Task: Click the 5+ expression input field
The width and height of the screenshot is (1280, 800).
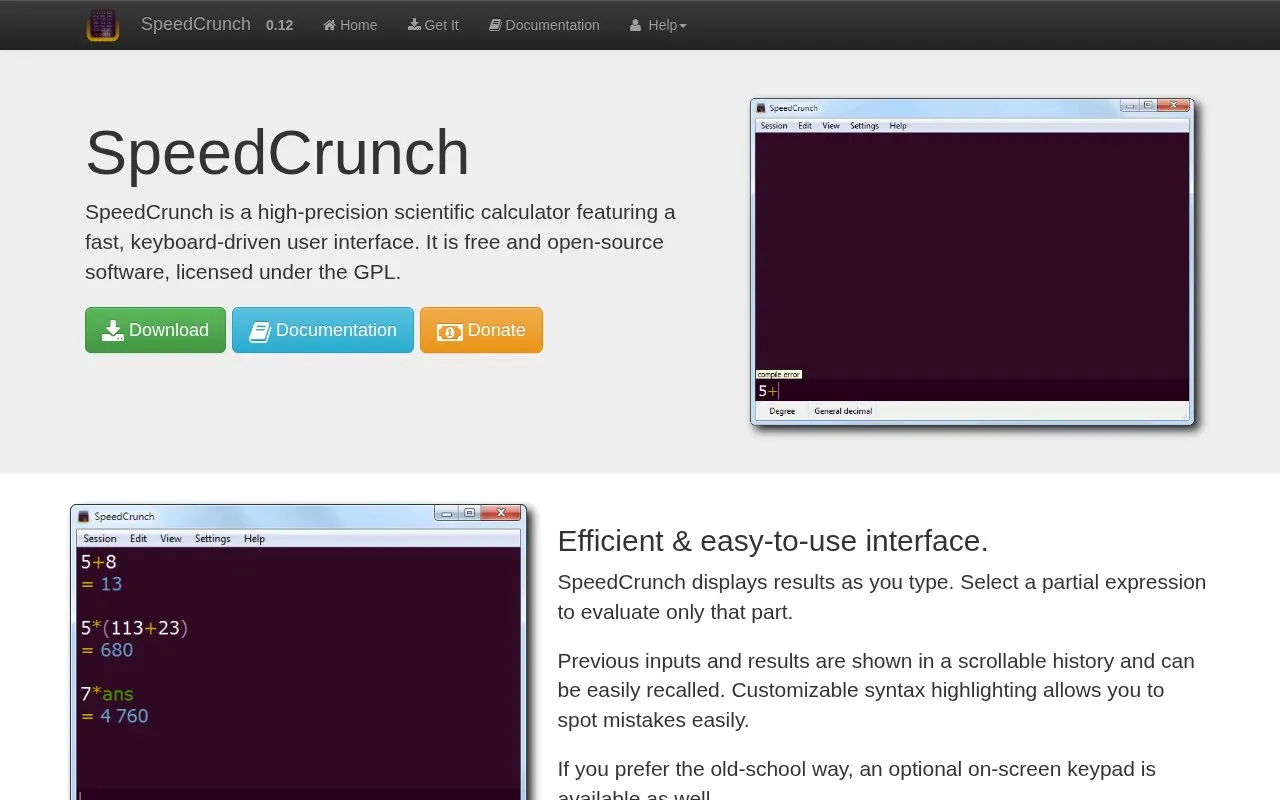Action: (972, 391)
